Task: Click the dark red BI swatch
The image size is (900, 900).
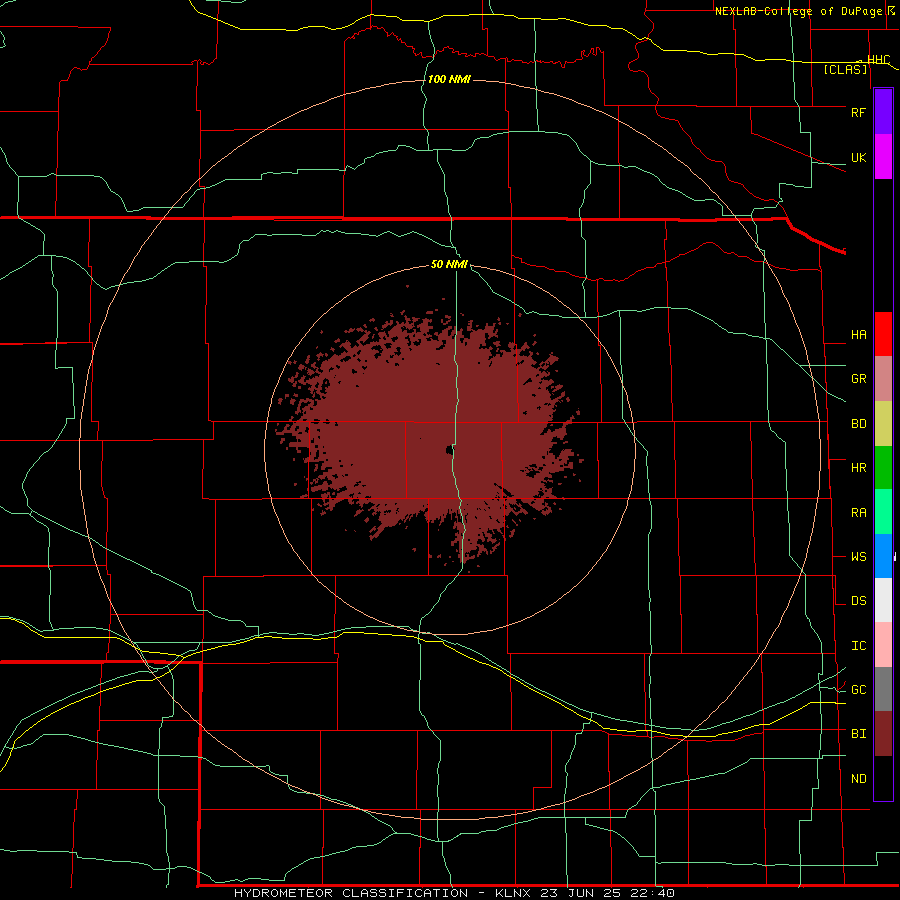Action: point(883,734)
